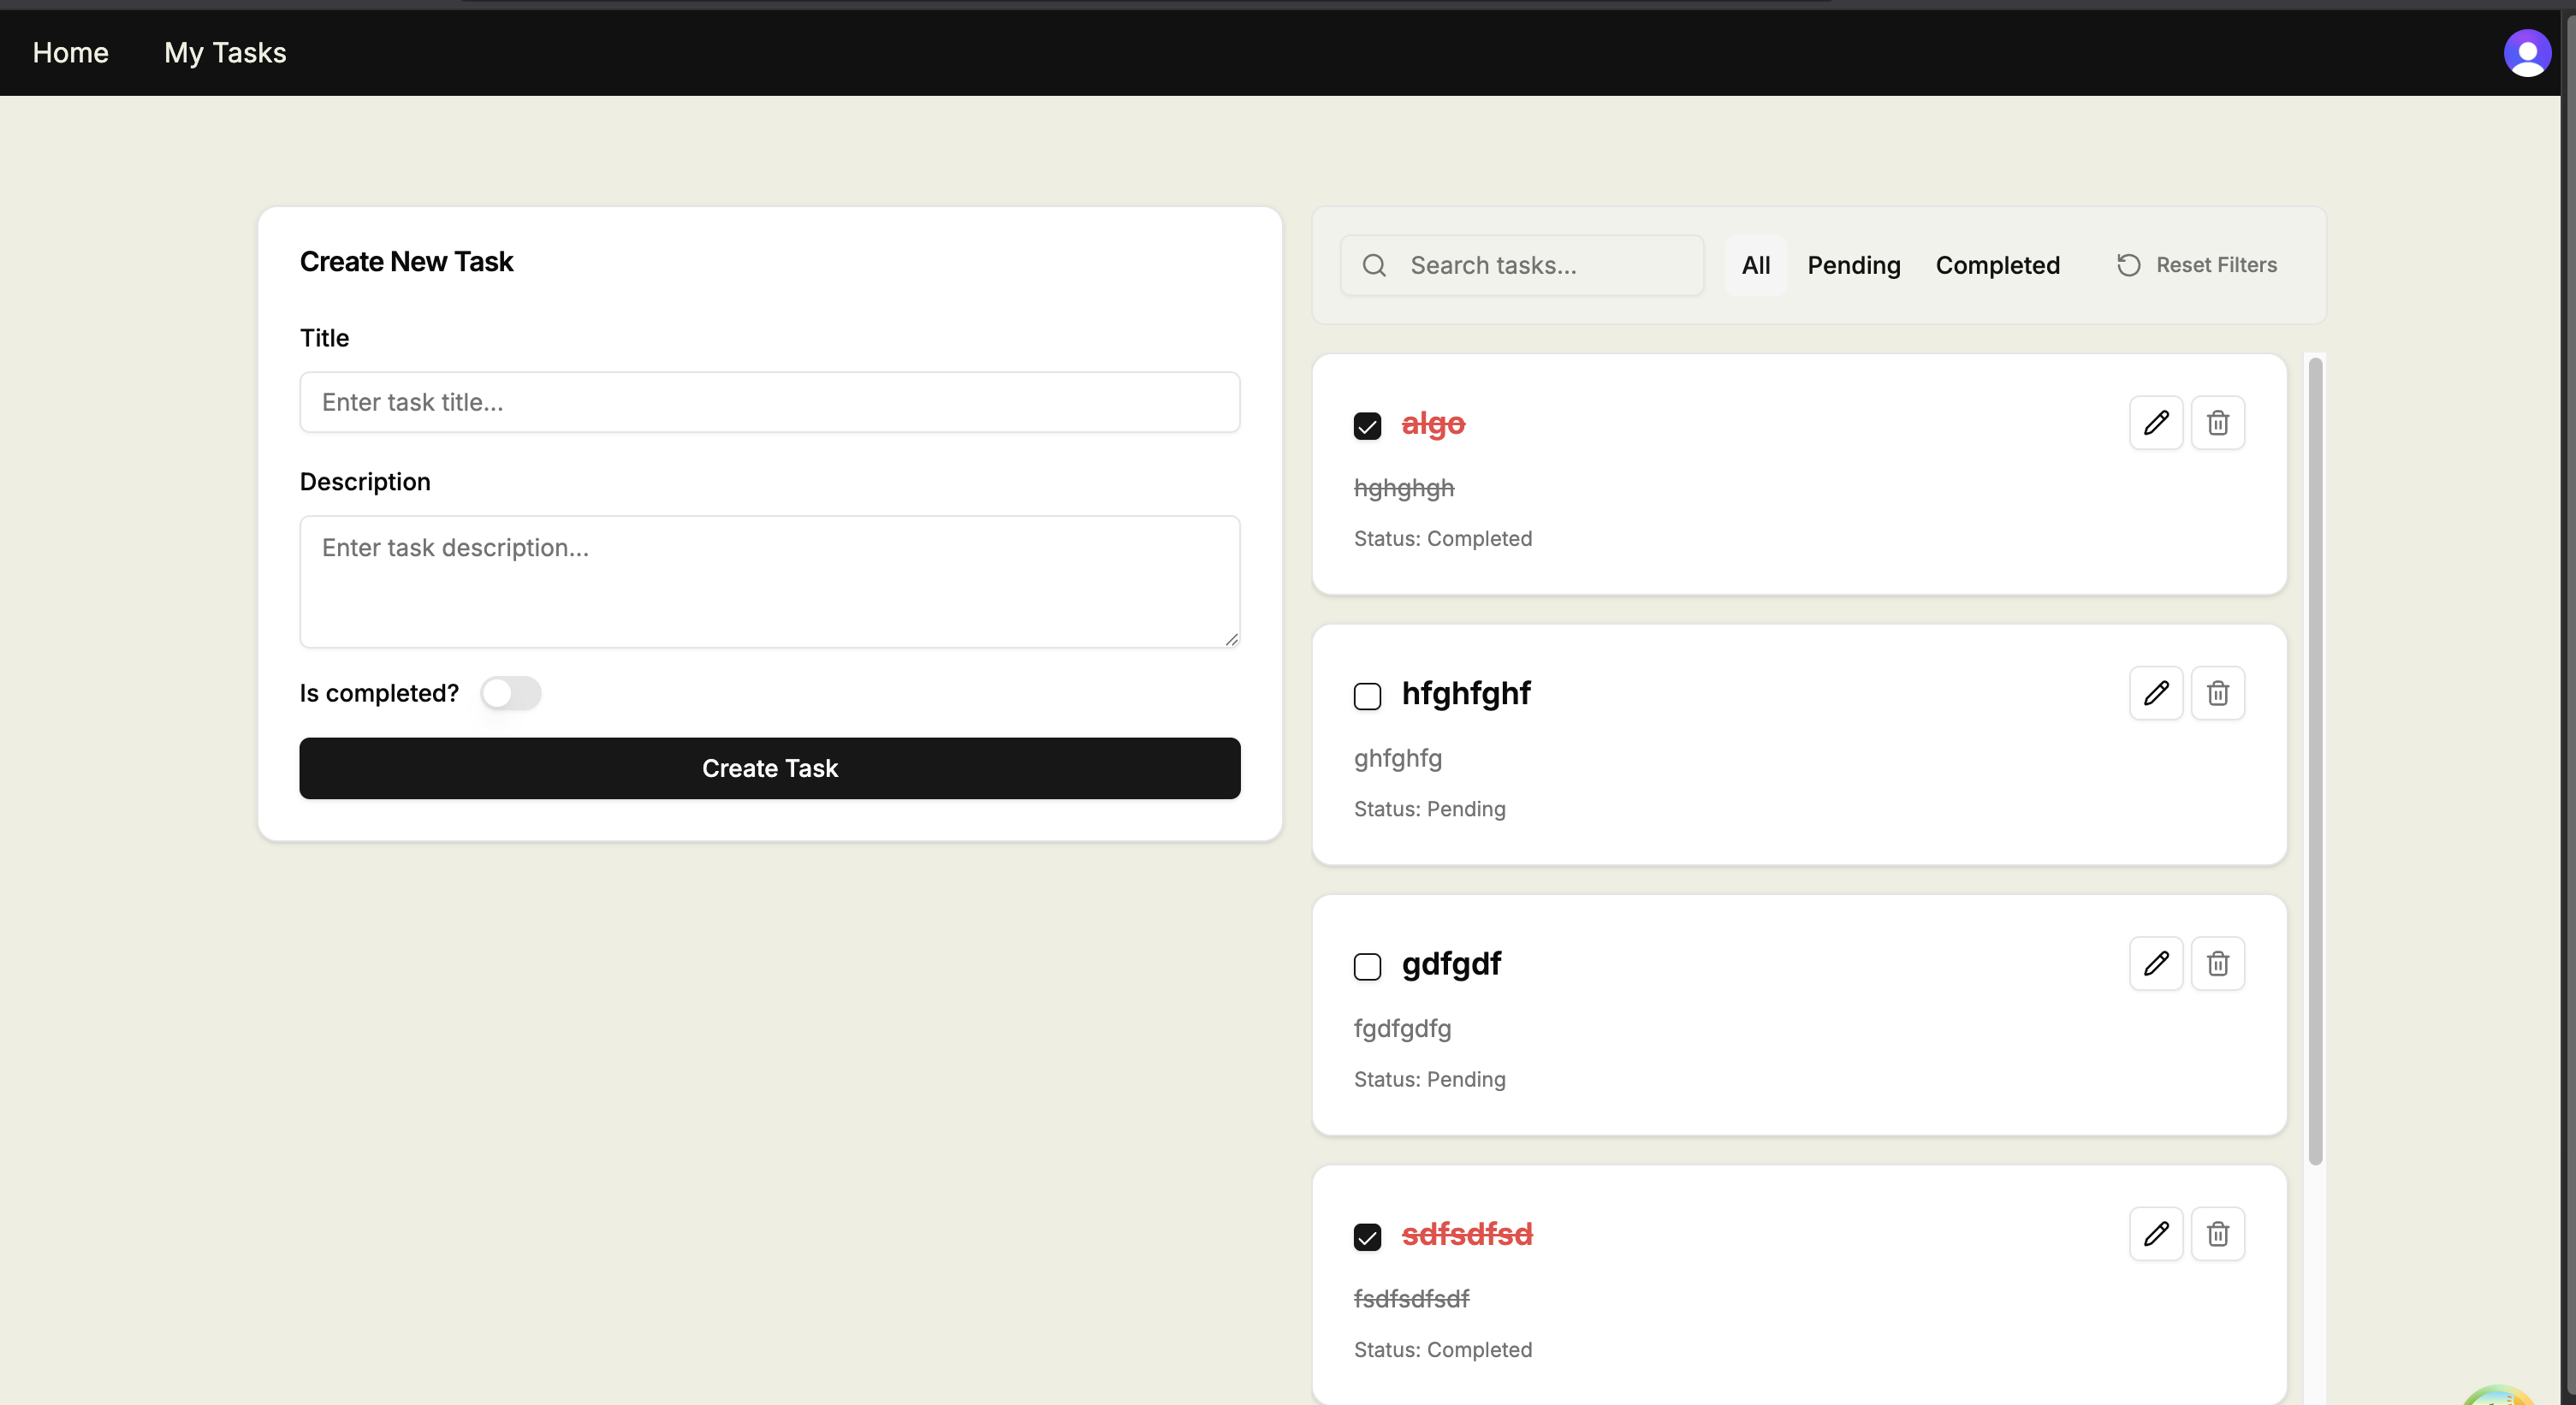Screen dimensions: 2576x1405
Task: Mark 'hfghfghf' task as completed
Action: pyautogui.click(x=1367, y=696)
